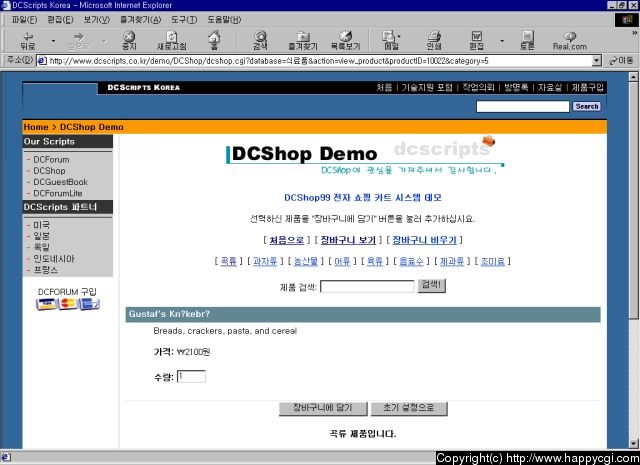This screenshot has height=465, width=640.
Task: Click the credit card icons under DCFORUM 구입
Action: [x=68, y=304]
